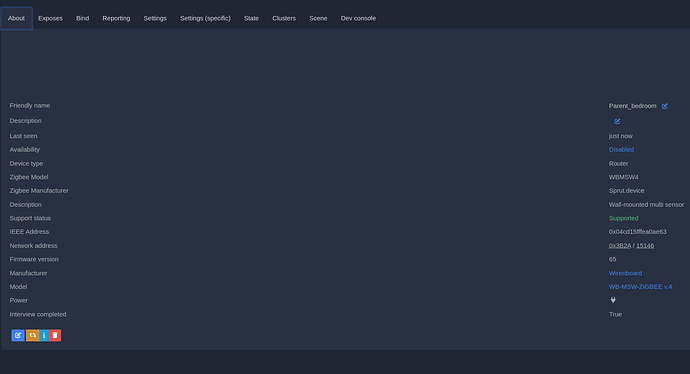Go to the Reporting tab
The width and height of the screenshot is (690, 374).
[x=116, y=18]
